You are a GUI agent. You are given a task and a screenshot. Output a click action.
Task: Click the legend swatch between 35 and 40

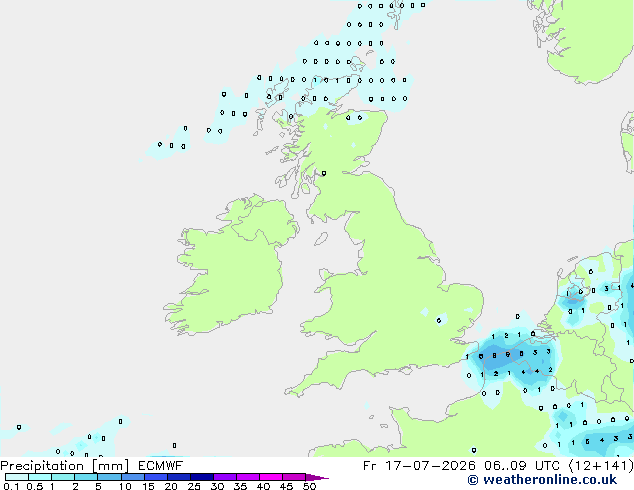click(x=248, y=477)
